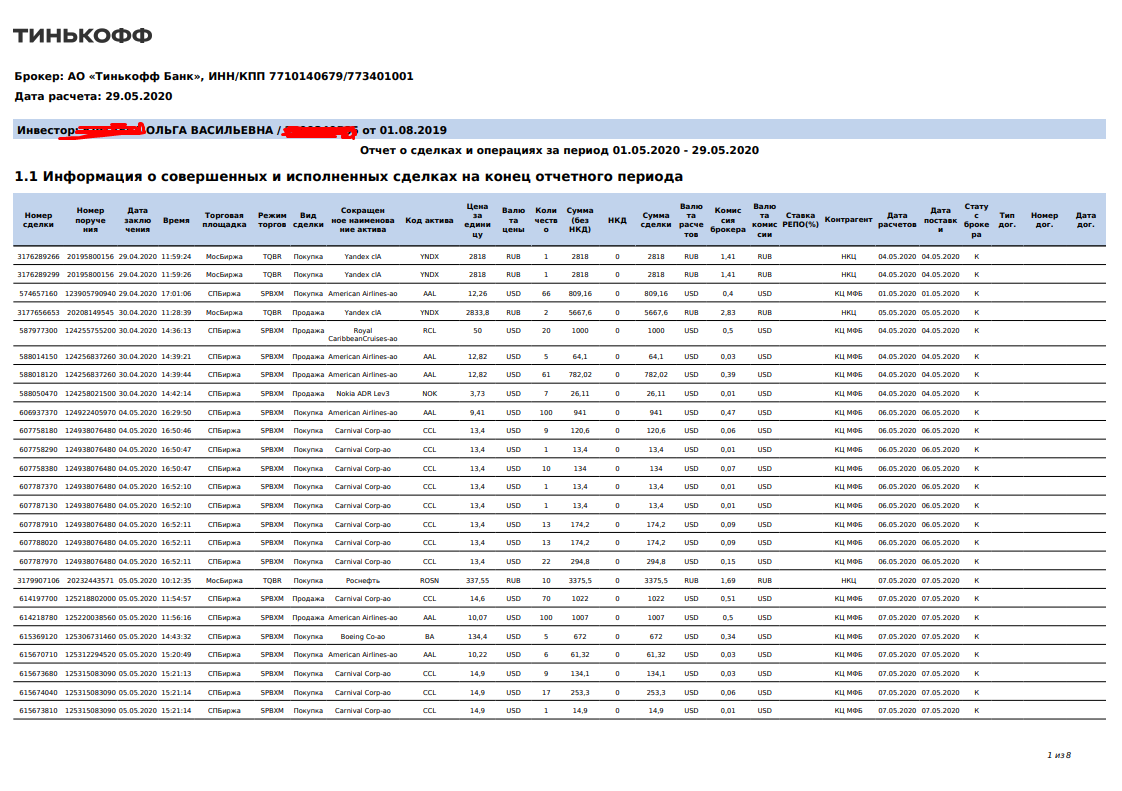
Task: Click the page indicator '1 из 8'
Action: [x=1059, y=755]
